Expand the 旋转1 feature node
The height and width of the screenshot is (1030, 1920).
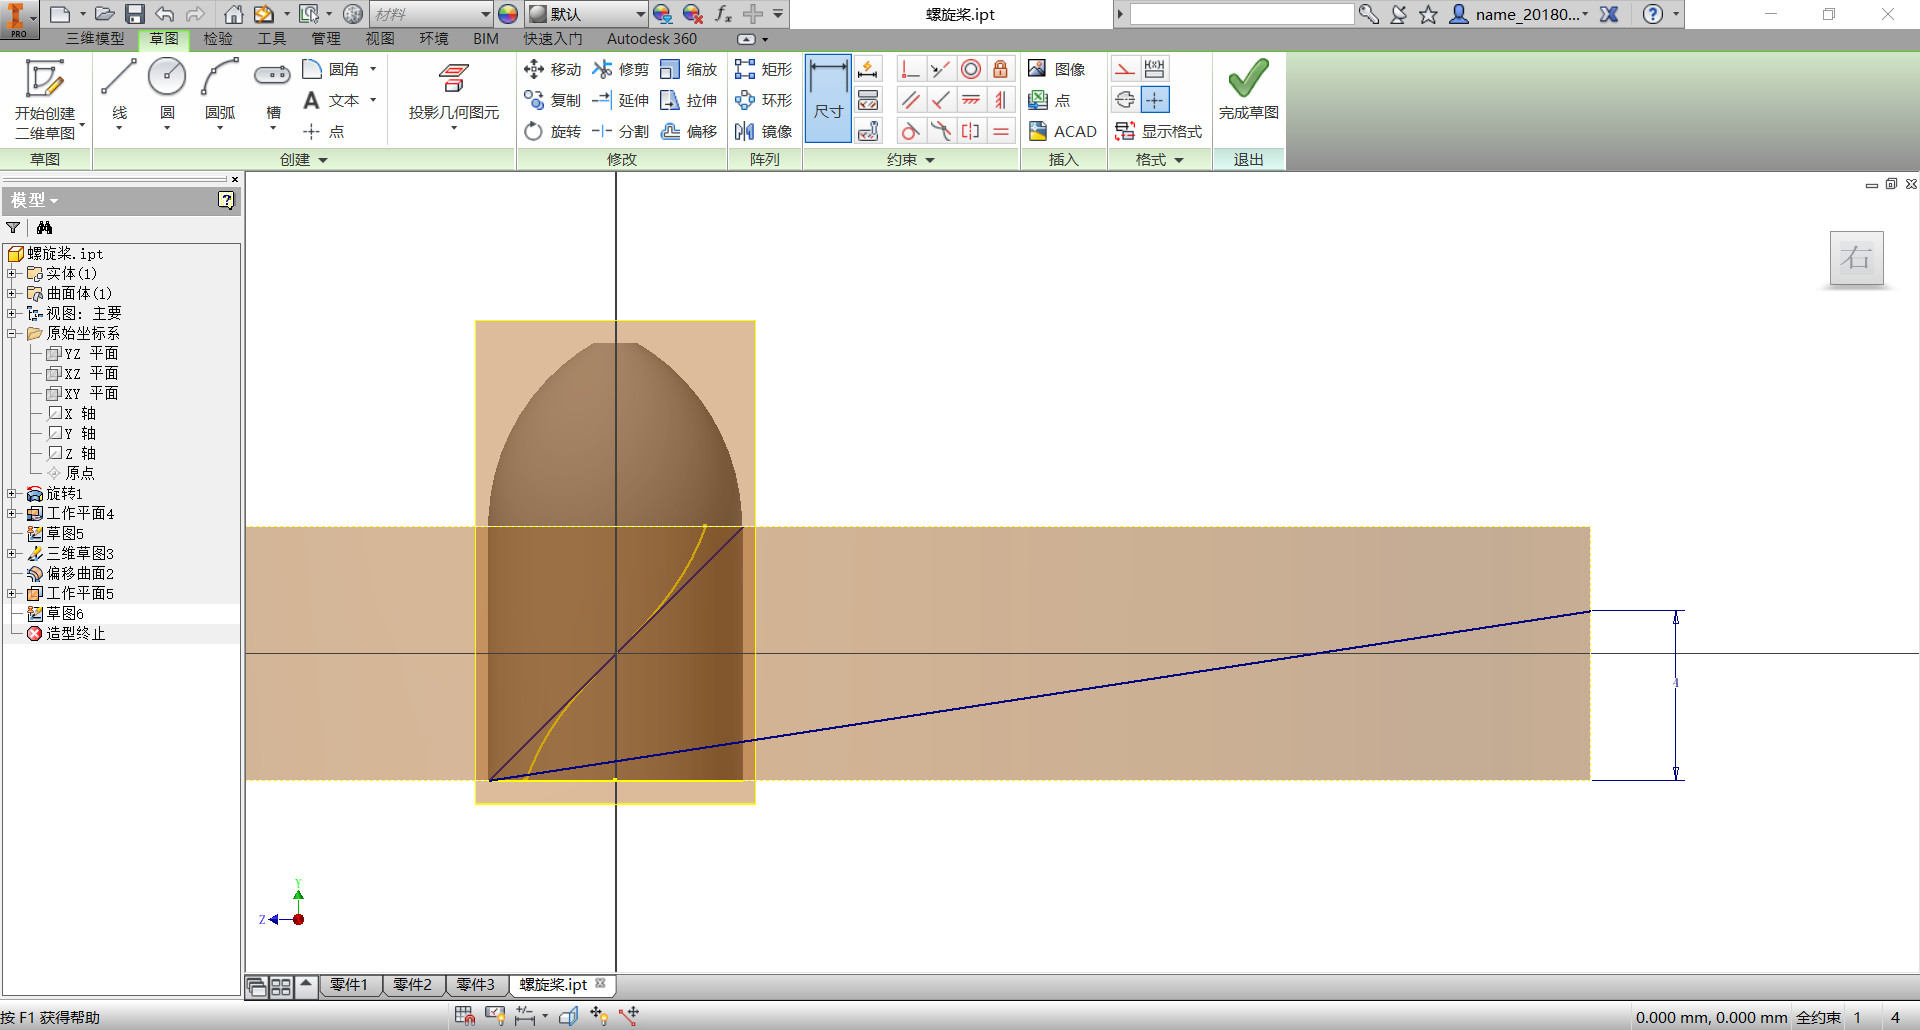[12, 493]
